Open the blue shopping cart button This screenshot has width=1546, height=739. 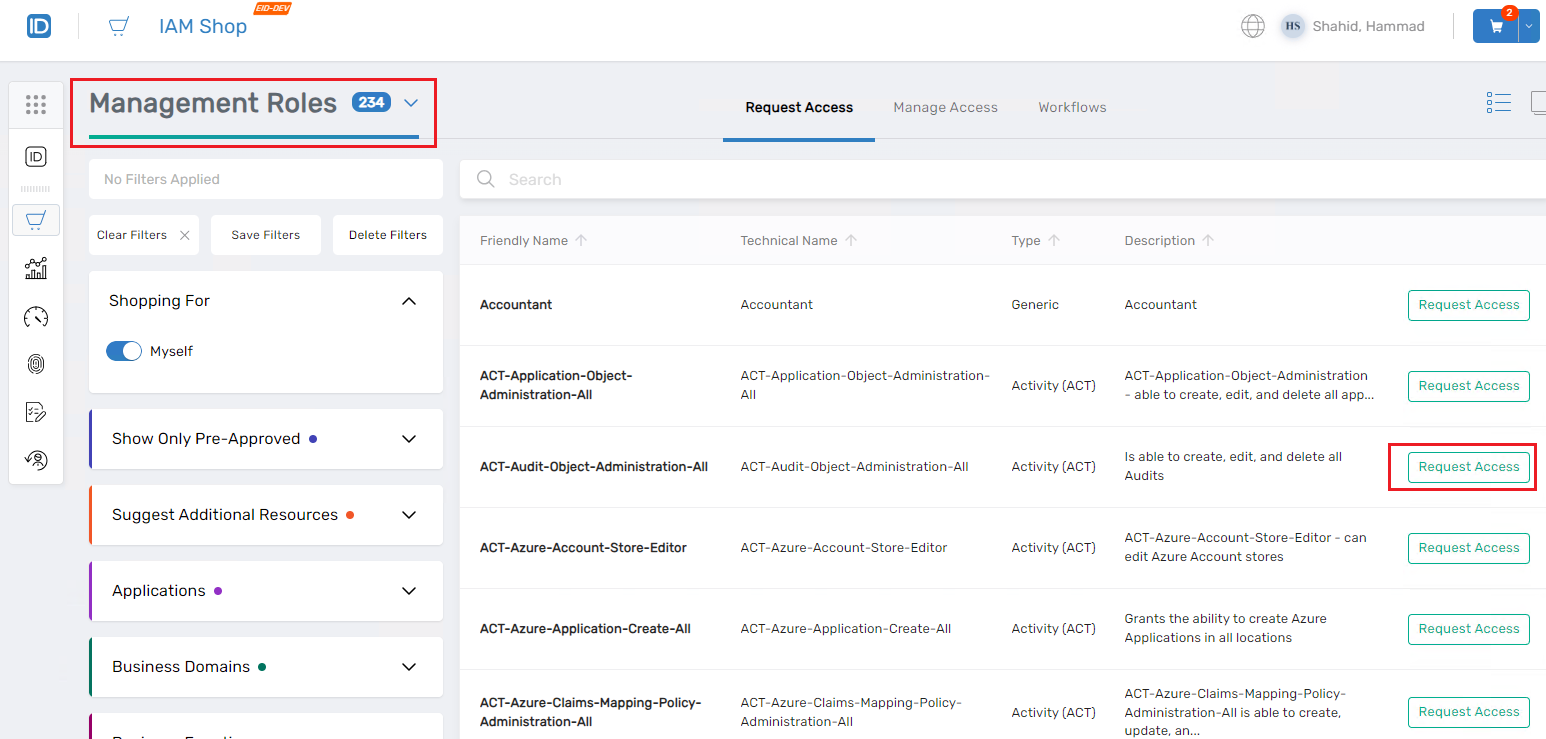1496,26
